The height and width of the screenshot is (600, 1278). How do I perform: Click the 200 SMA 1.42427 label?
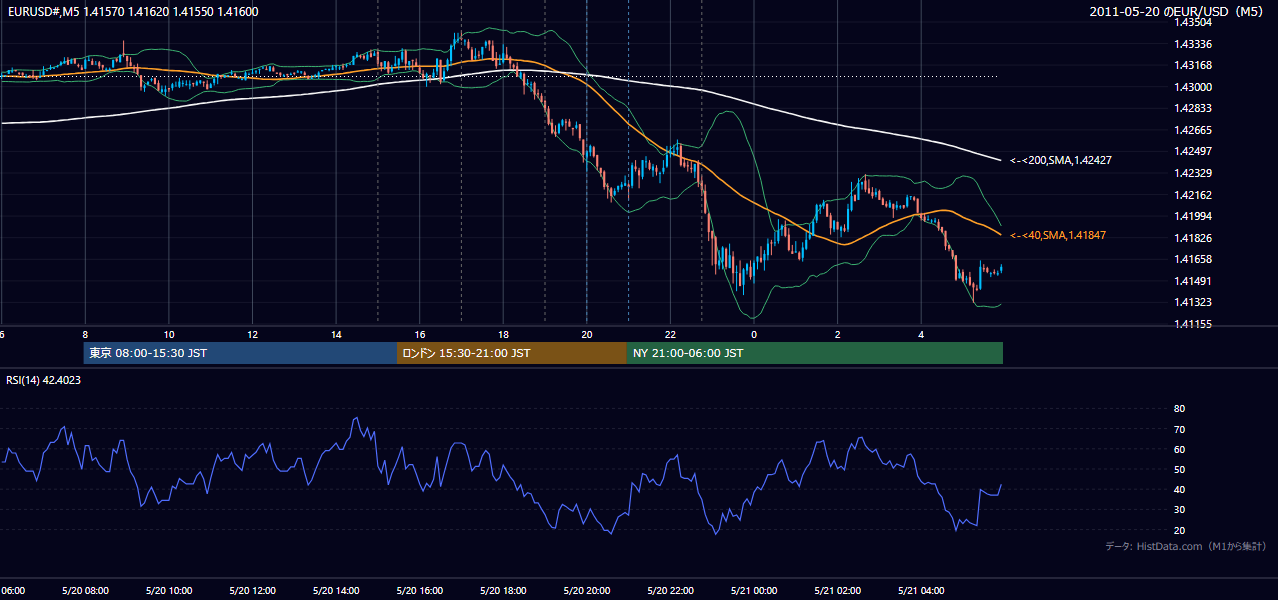(1061, 160)
